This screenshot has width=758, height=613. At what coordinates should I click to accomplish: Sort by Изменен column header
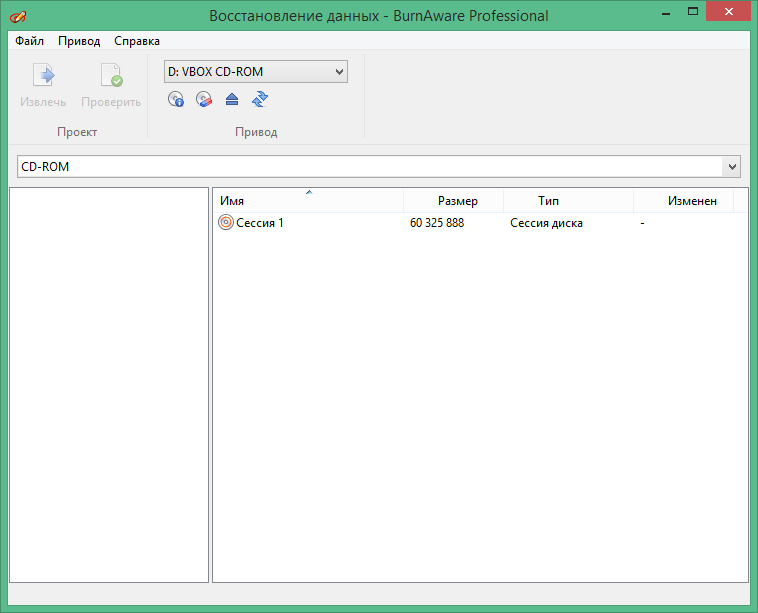pyautogui.click(x=691, y=201)
